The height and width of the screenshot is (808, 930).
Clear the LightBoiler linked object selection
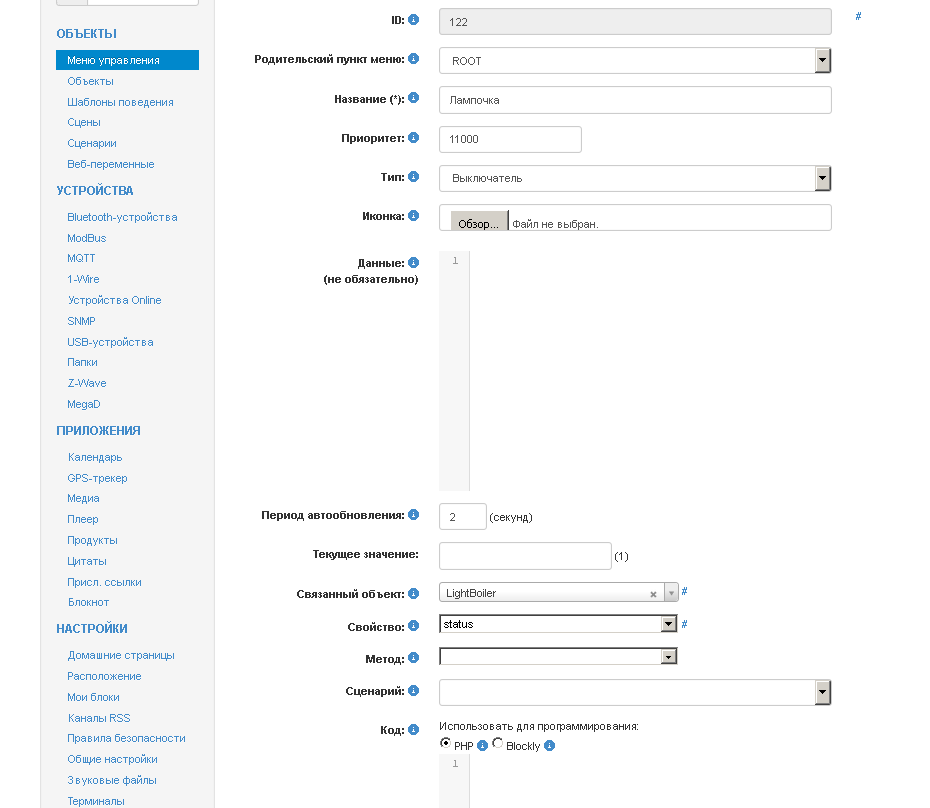tap(653, 594)
